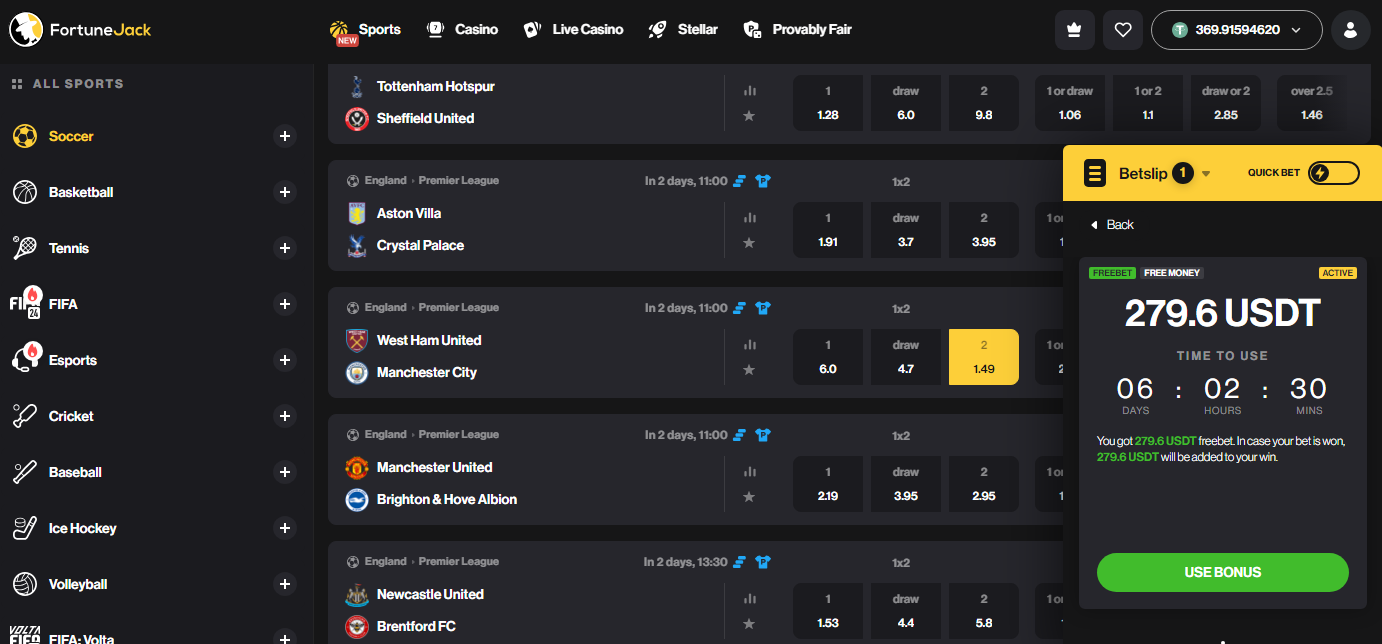View statistics icon for Aston Villa match
Viewport: 1382px width, 644px height.
pyautogui.click(x=749, y=217)
